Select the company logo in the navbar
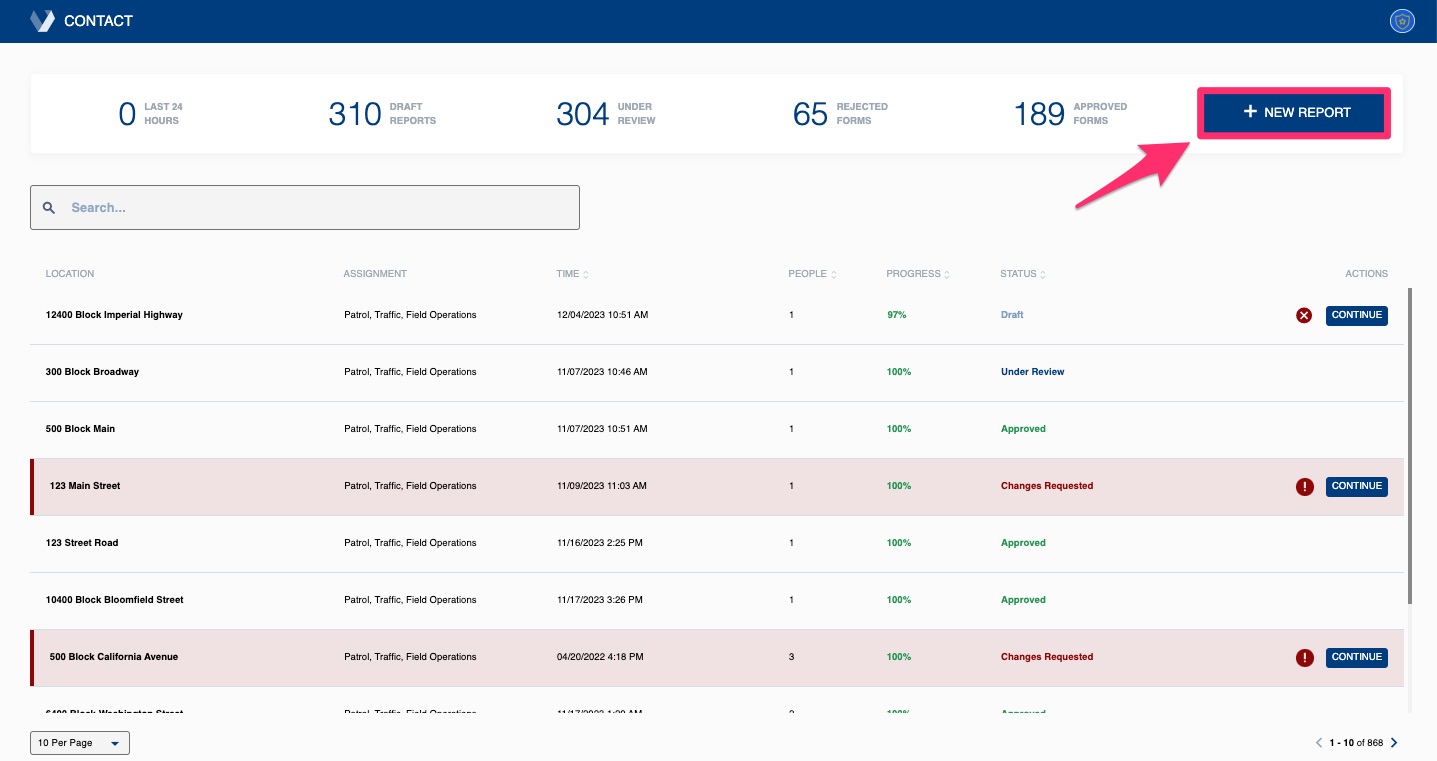The image size is (1437, 761). click(41, 20)
